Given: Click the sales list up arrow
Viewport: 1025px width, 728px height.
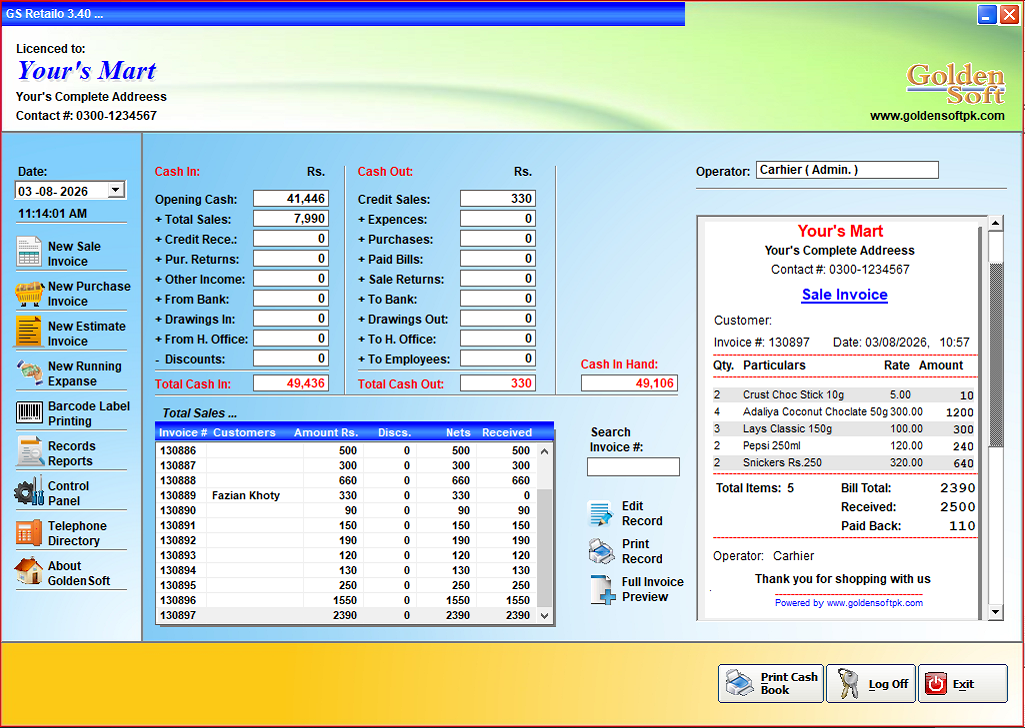Looking at the screenshot, I should [x=545, y=451].
